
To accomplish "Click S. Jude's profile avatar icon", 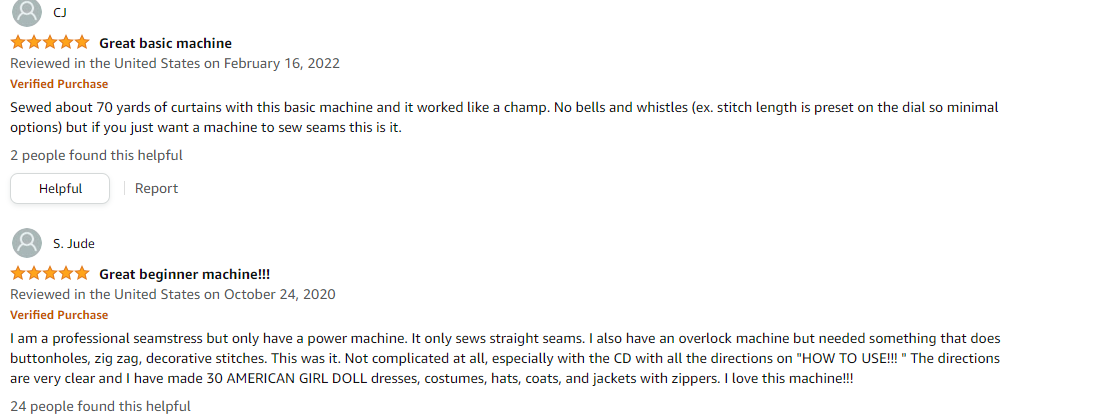I will pos(27,243).
